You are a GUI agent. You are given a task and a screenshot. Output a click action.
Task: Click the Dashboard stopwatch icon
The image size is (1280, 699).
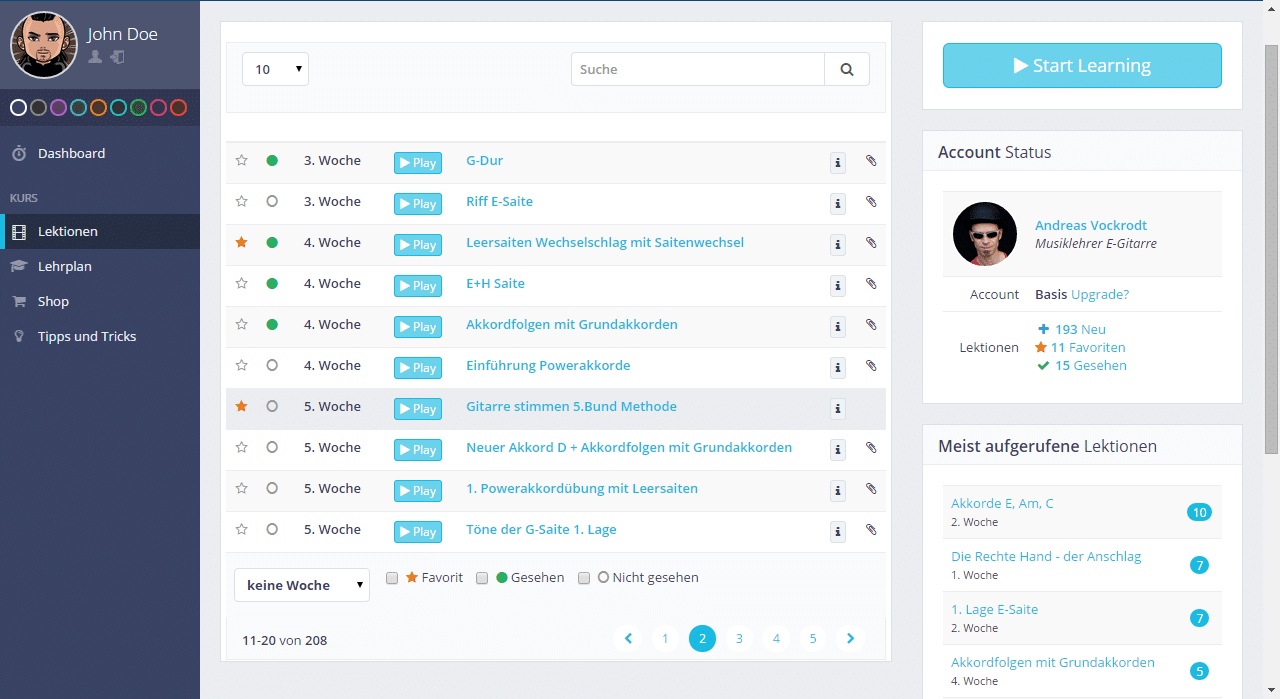coord(18,153)
